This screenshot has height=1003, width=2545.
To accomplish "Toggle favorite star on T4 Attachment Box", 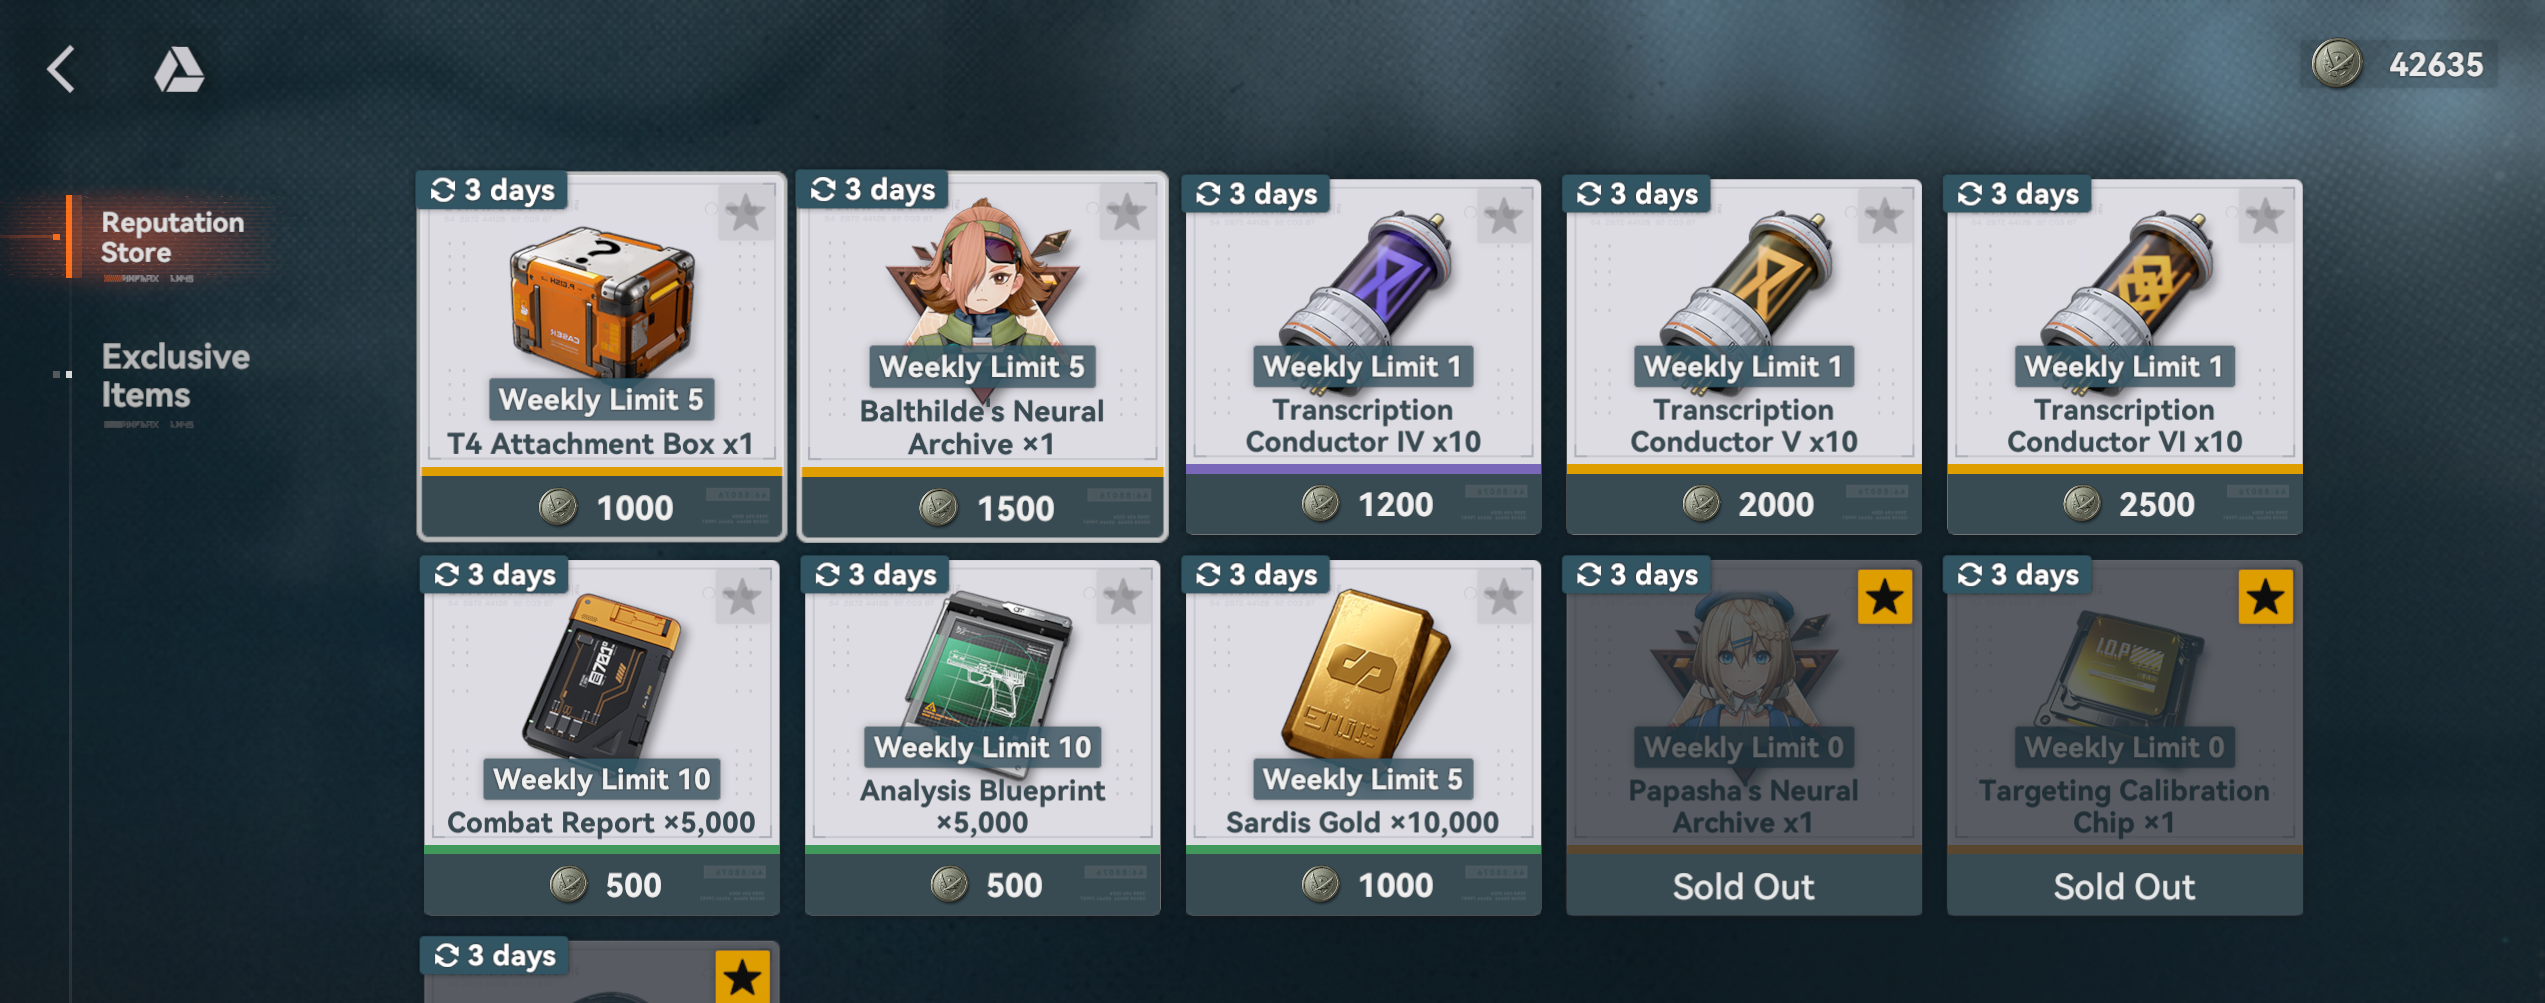I will [745, 213].
